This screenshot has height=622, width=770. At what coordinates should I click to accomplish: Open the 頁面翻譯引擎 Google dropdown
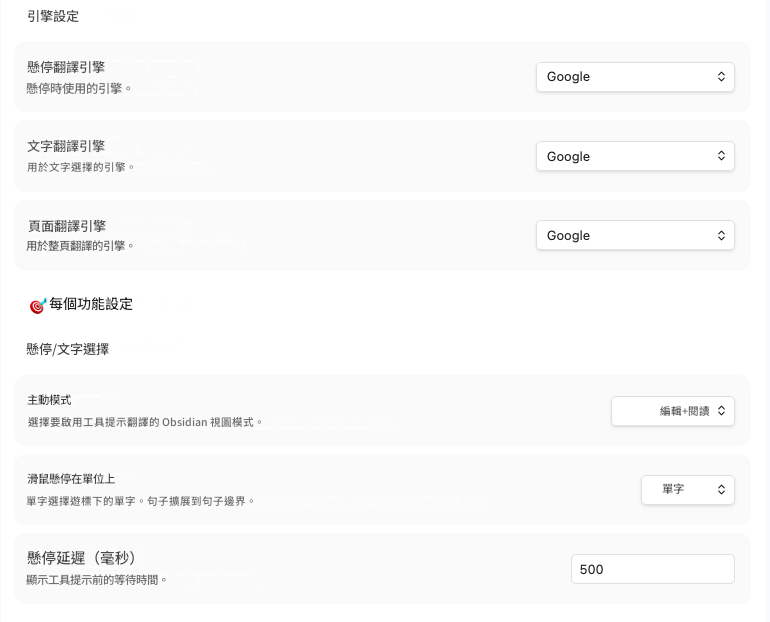pyautogui.click(x=635, y=235)
